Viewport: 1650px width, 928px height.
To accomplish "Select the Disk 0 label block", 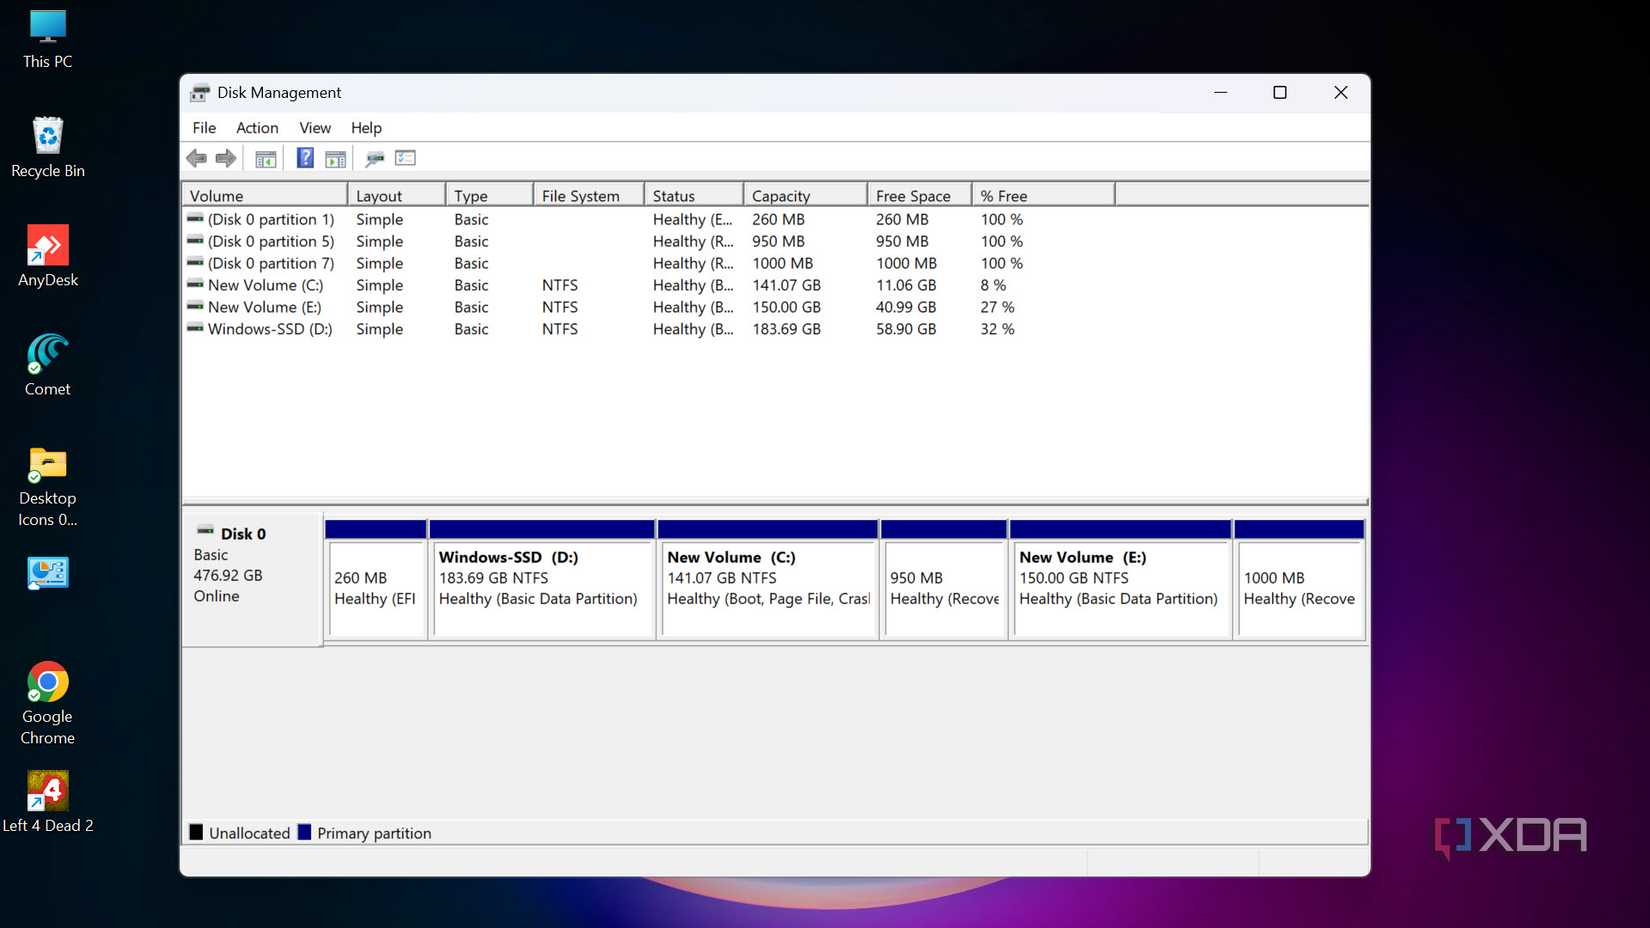I will (x=252, y=579).
